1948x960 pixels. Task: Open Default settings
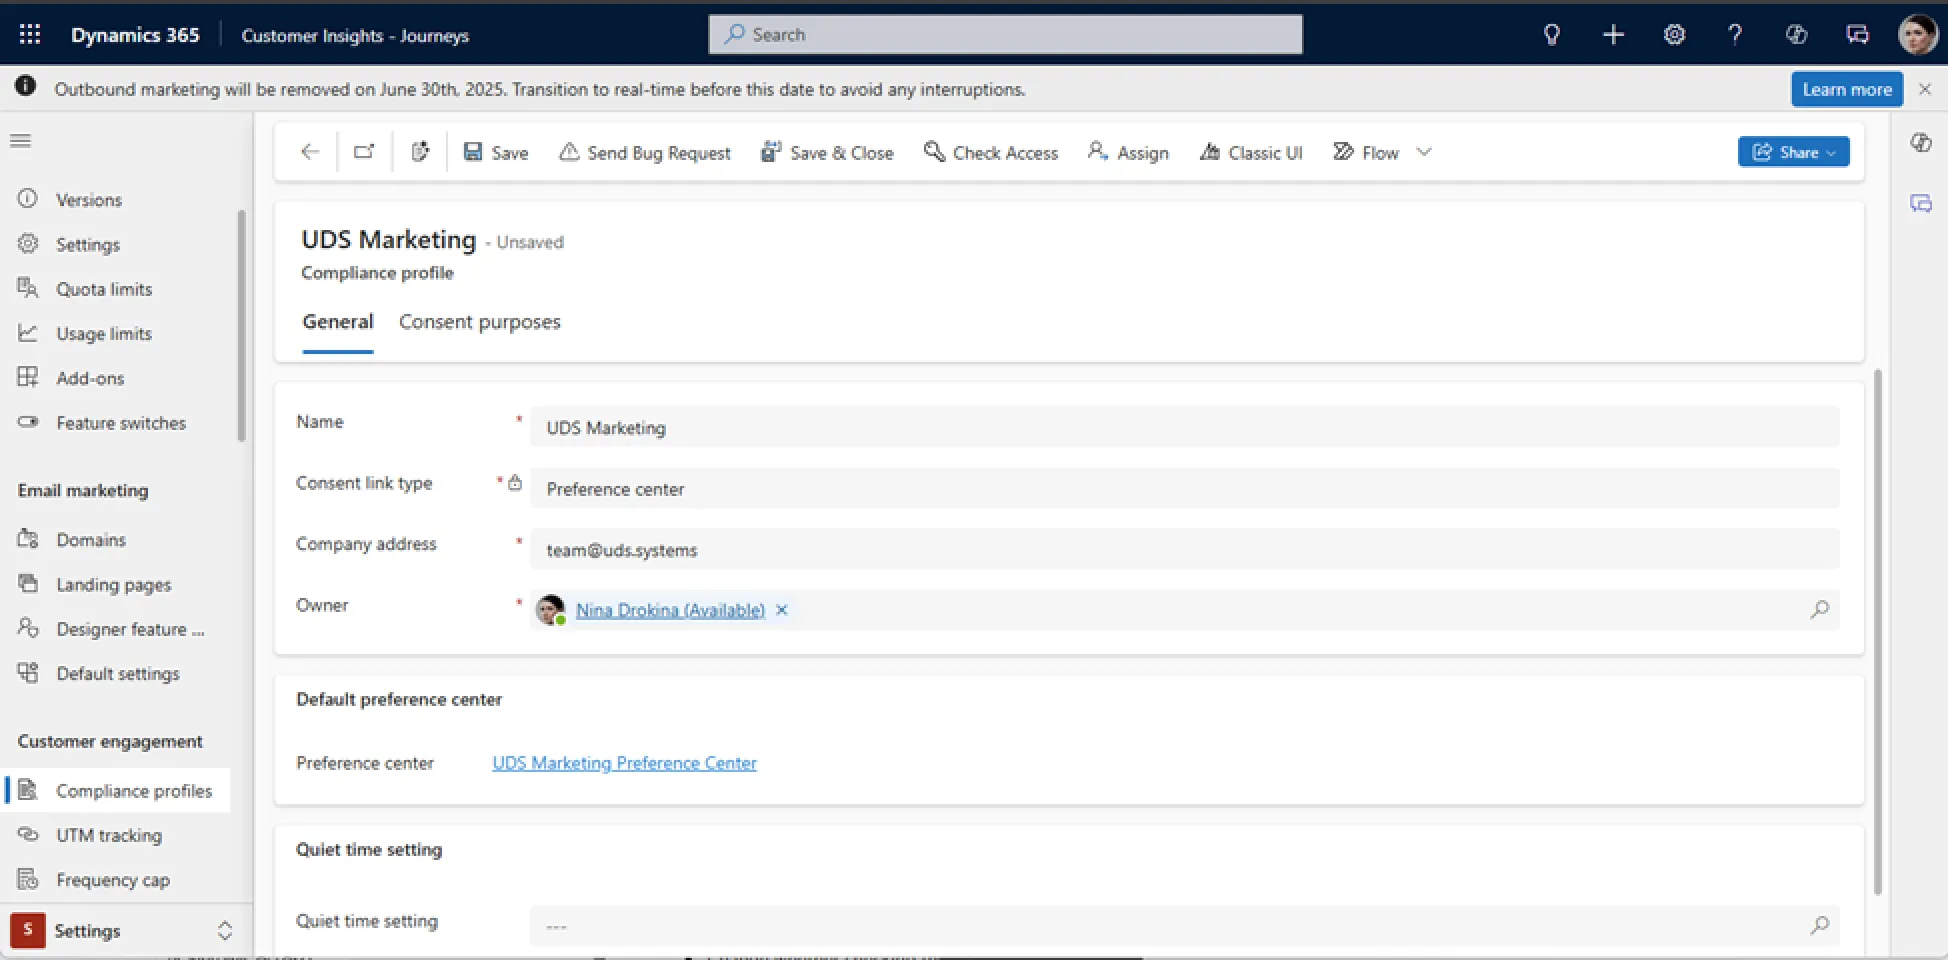pyautogui.click(x=119, y=674)
